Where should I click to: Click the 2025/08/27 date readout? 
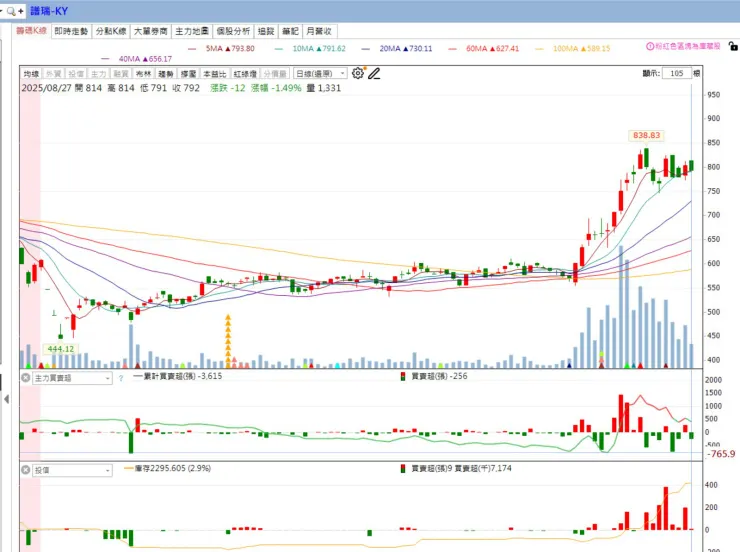(x=46, y=88)
